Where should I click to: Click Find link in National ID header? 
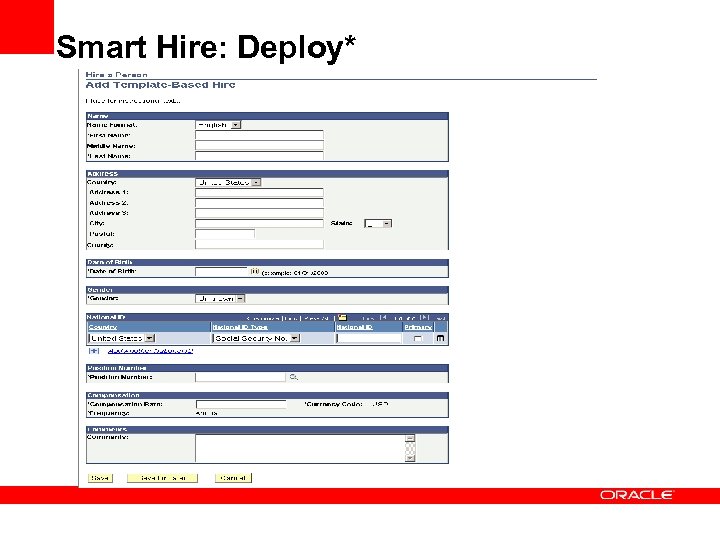pyautogui.click(x=291, y=318)
